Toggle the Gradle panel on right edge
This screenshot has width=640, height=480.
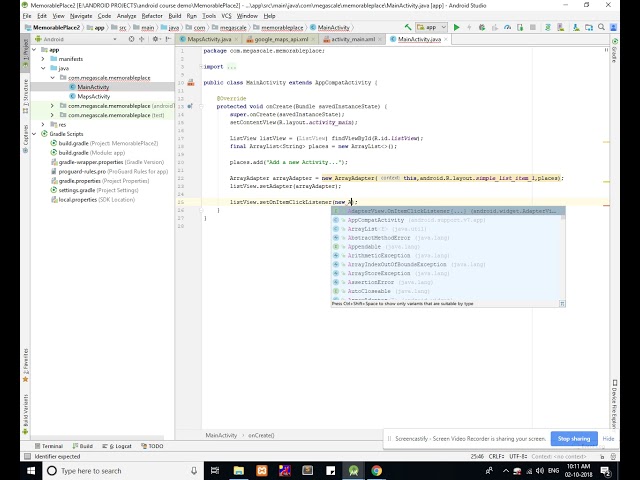point(614,51)
